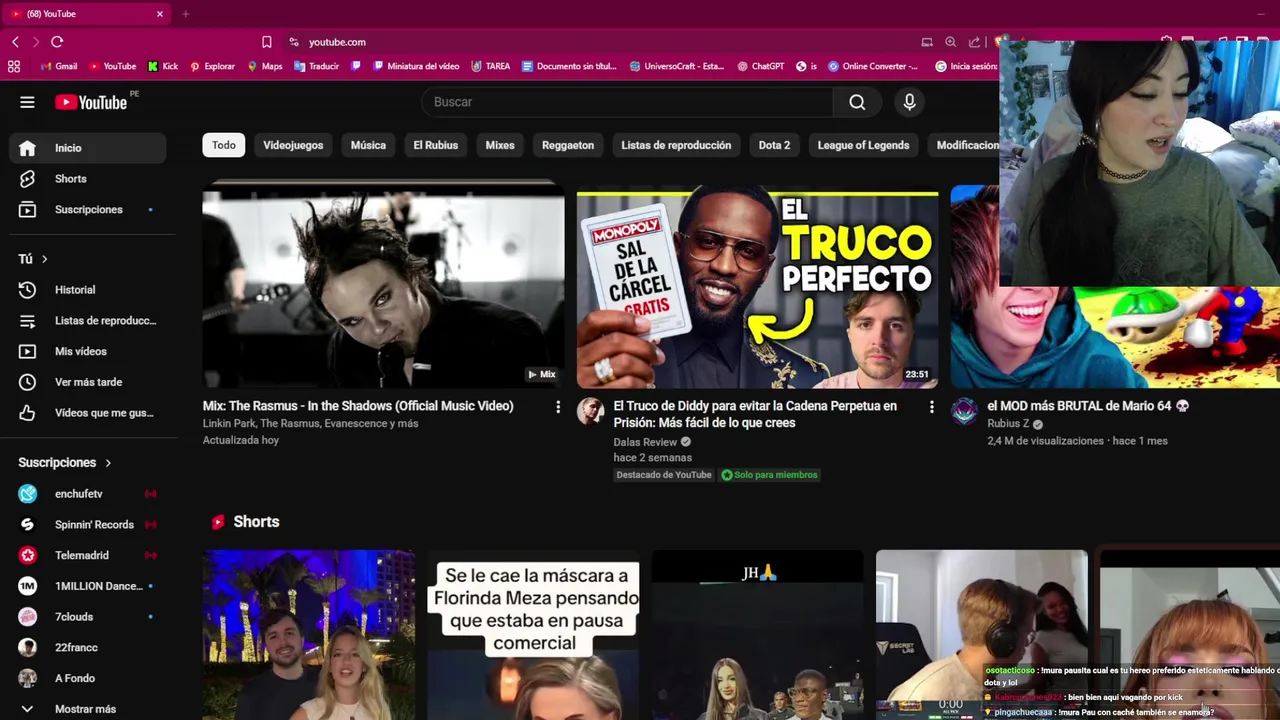Open the YouTube hamburger guide menu
Viewport: 1280px width, 720px height.
(x=27, y=102)
